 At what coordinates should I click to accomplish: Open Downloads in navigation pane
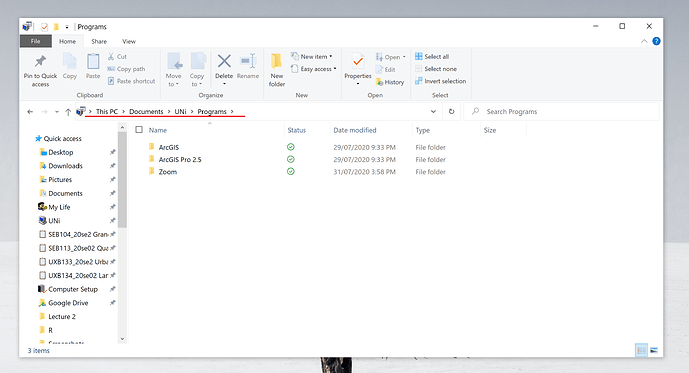pyautogui.click(x=65, y=166)
